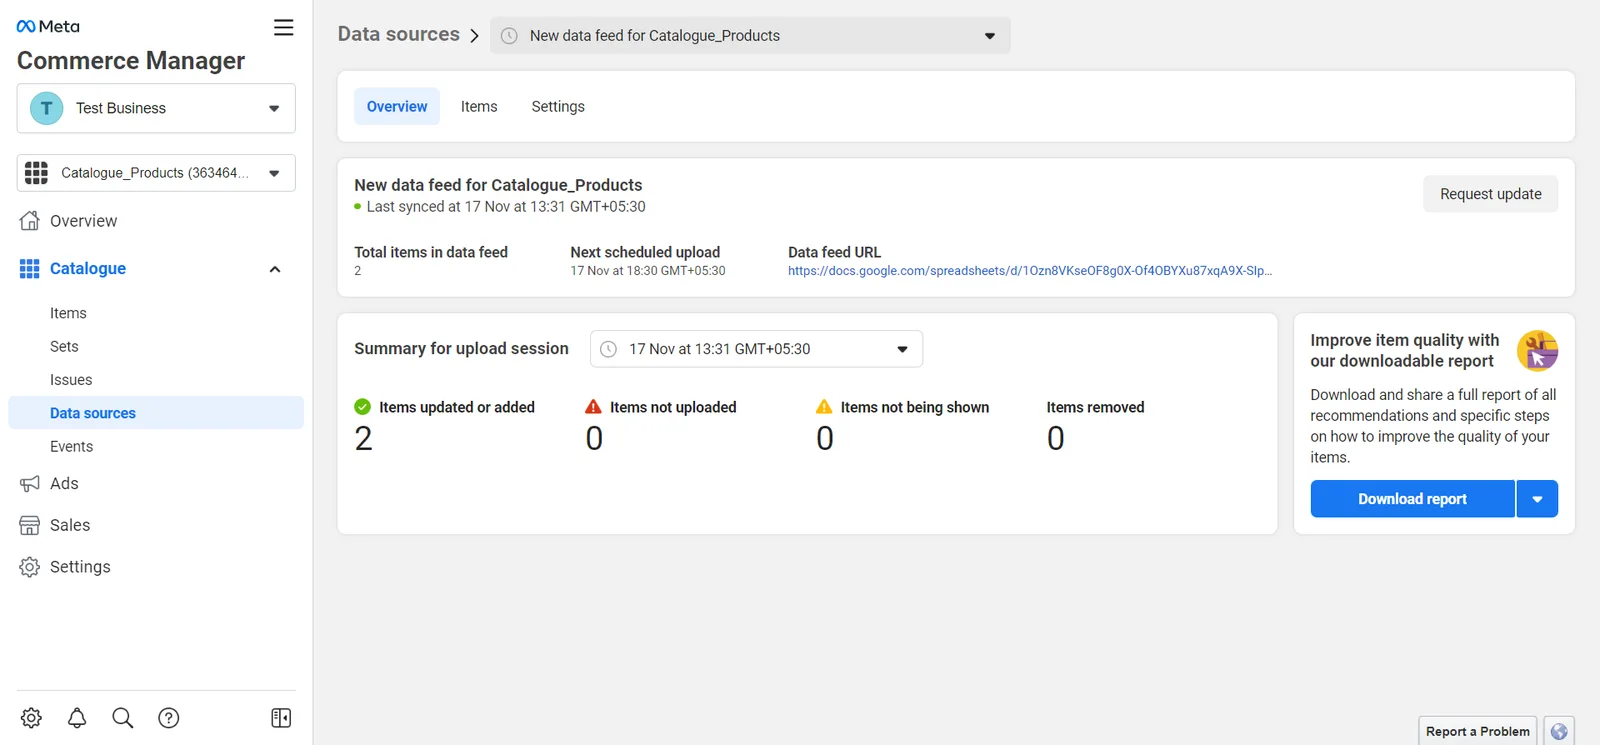Open Data sources in the sidebar
Viewport: 1600px width, 745px height.
point(156,413)
